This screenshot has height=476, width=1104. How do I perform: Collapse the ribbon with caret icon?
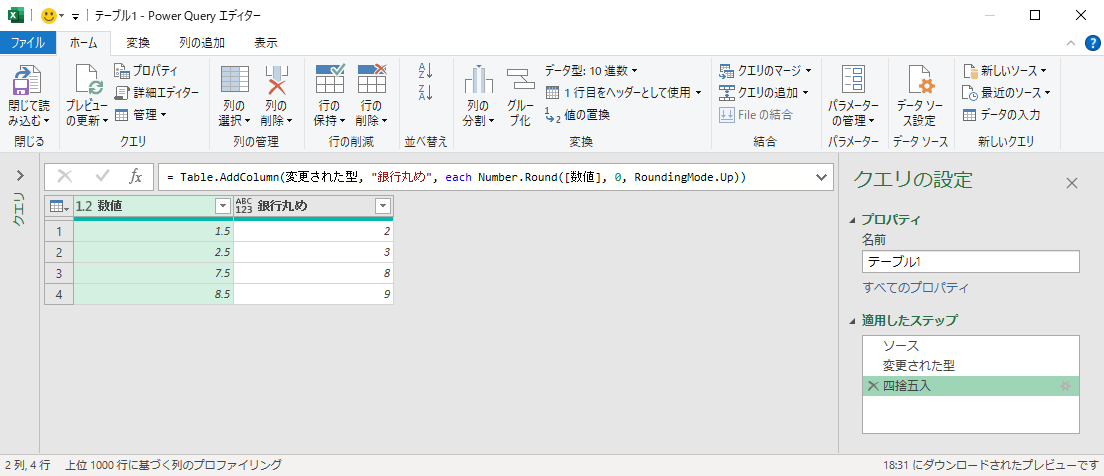[1071, 43]
